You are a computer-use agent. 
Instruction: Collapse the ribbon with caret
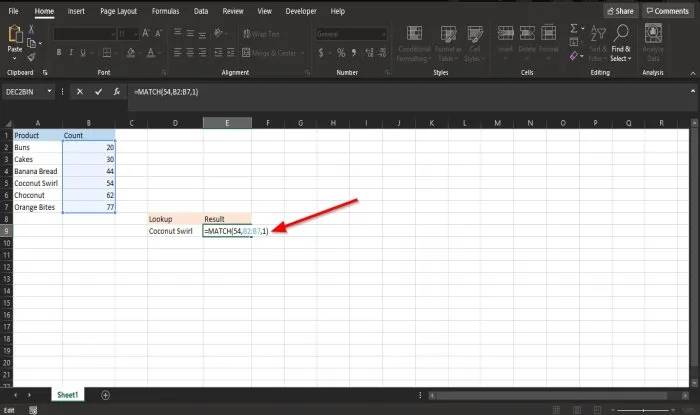[x=692, y=74]
